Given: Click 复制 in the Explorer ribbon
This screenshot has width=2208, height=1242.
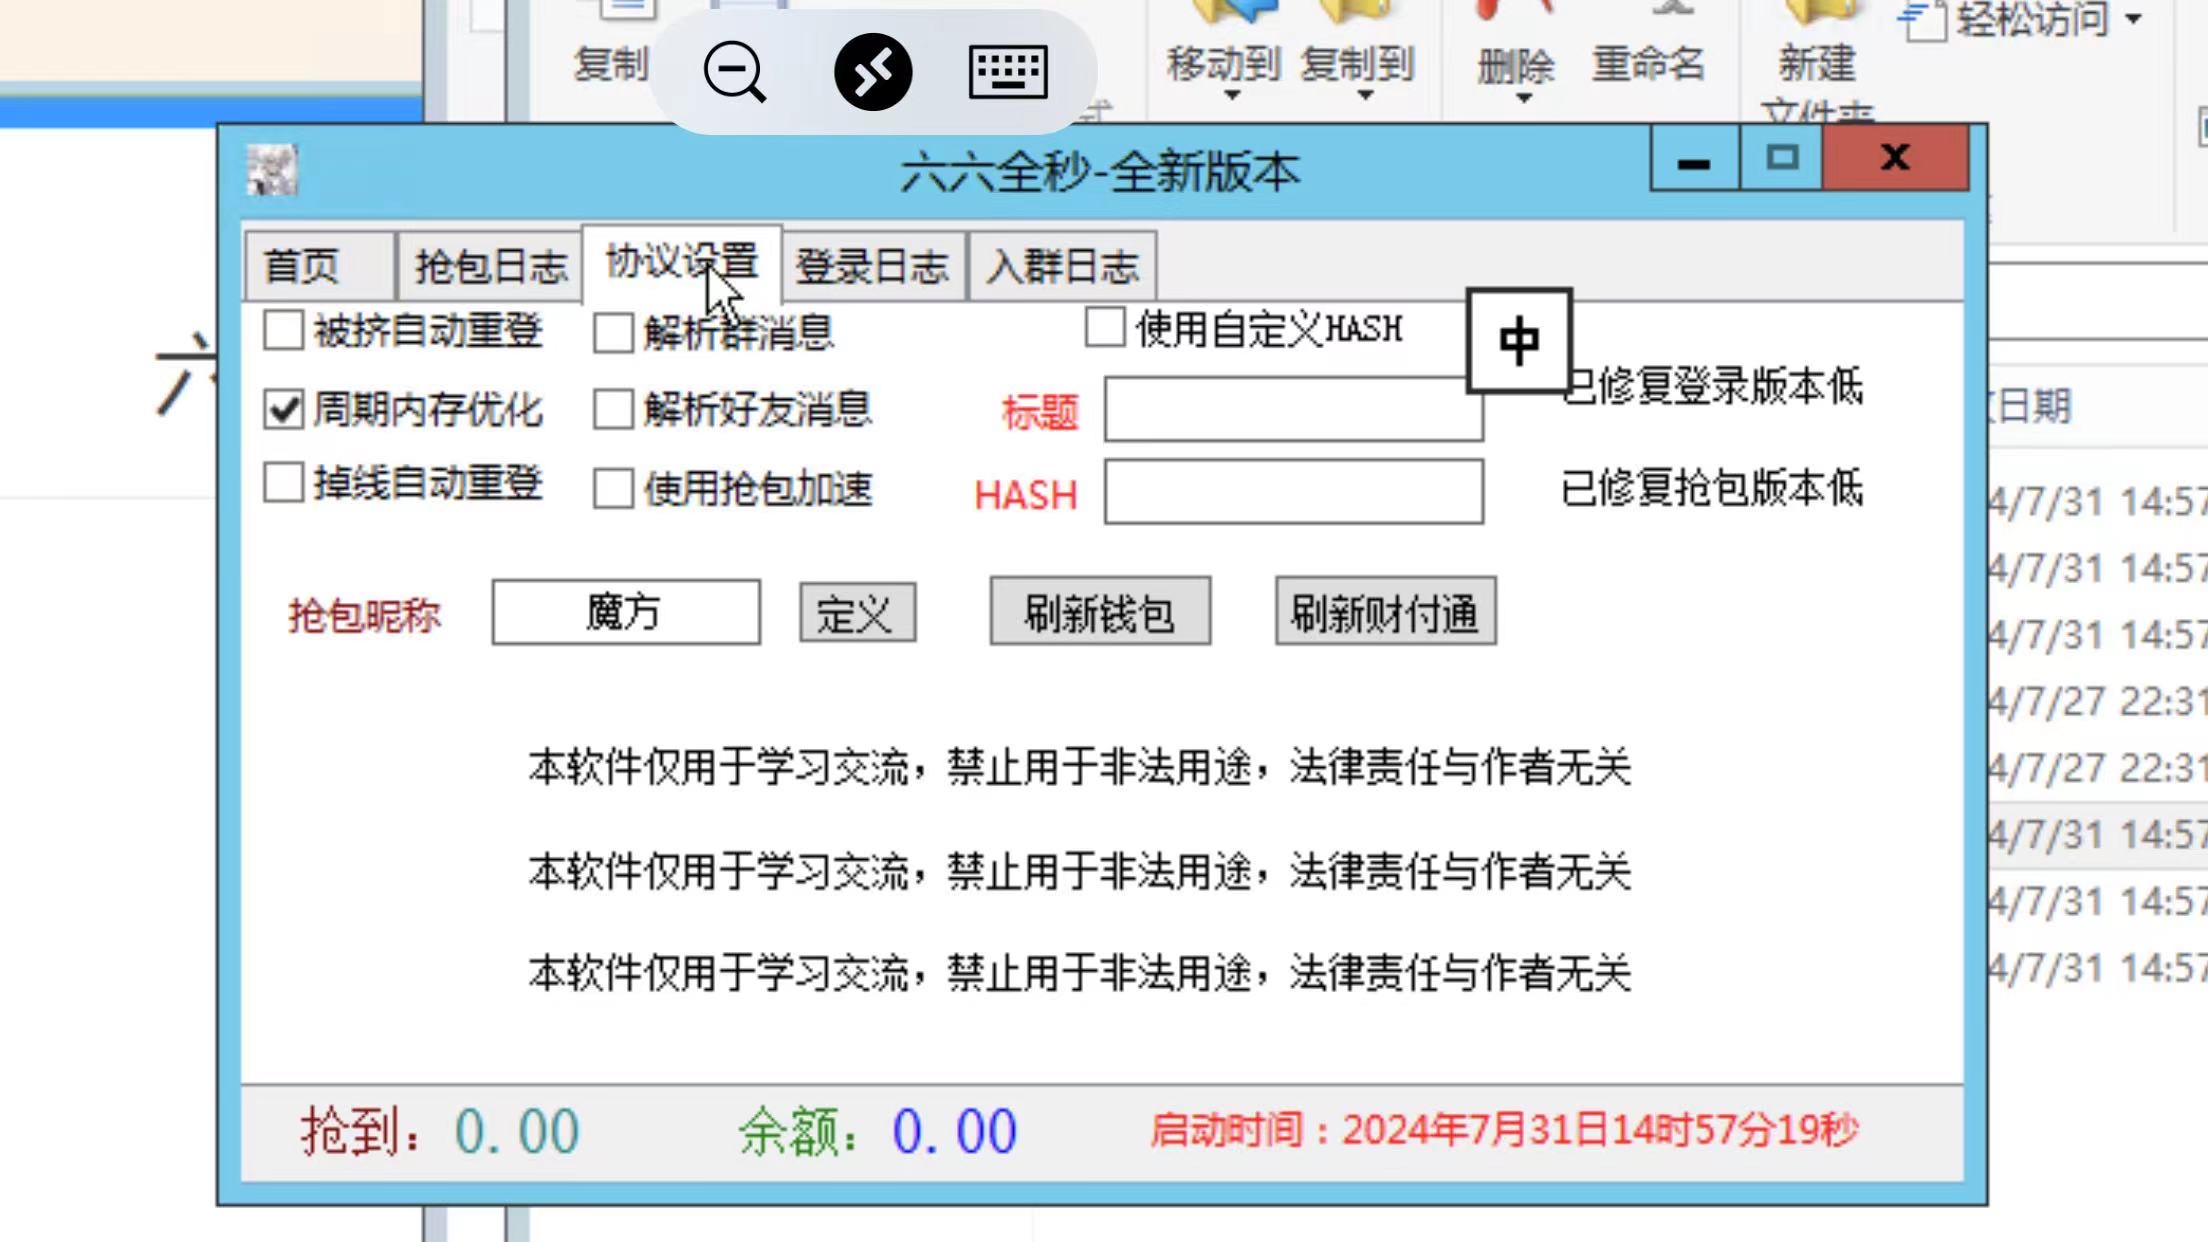Looking at the screenshot, I should click(x=611, y=64).
